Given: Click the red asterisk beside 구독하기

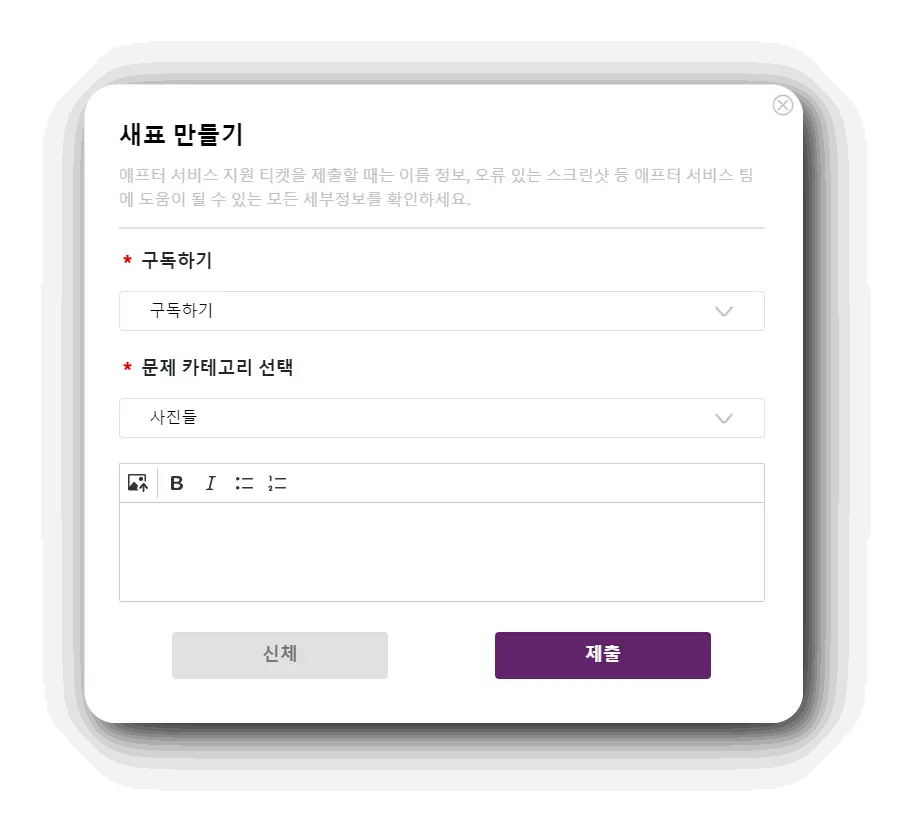Looking at the screenshot, I should coord(125,260).
